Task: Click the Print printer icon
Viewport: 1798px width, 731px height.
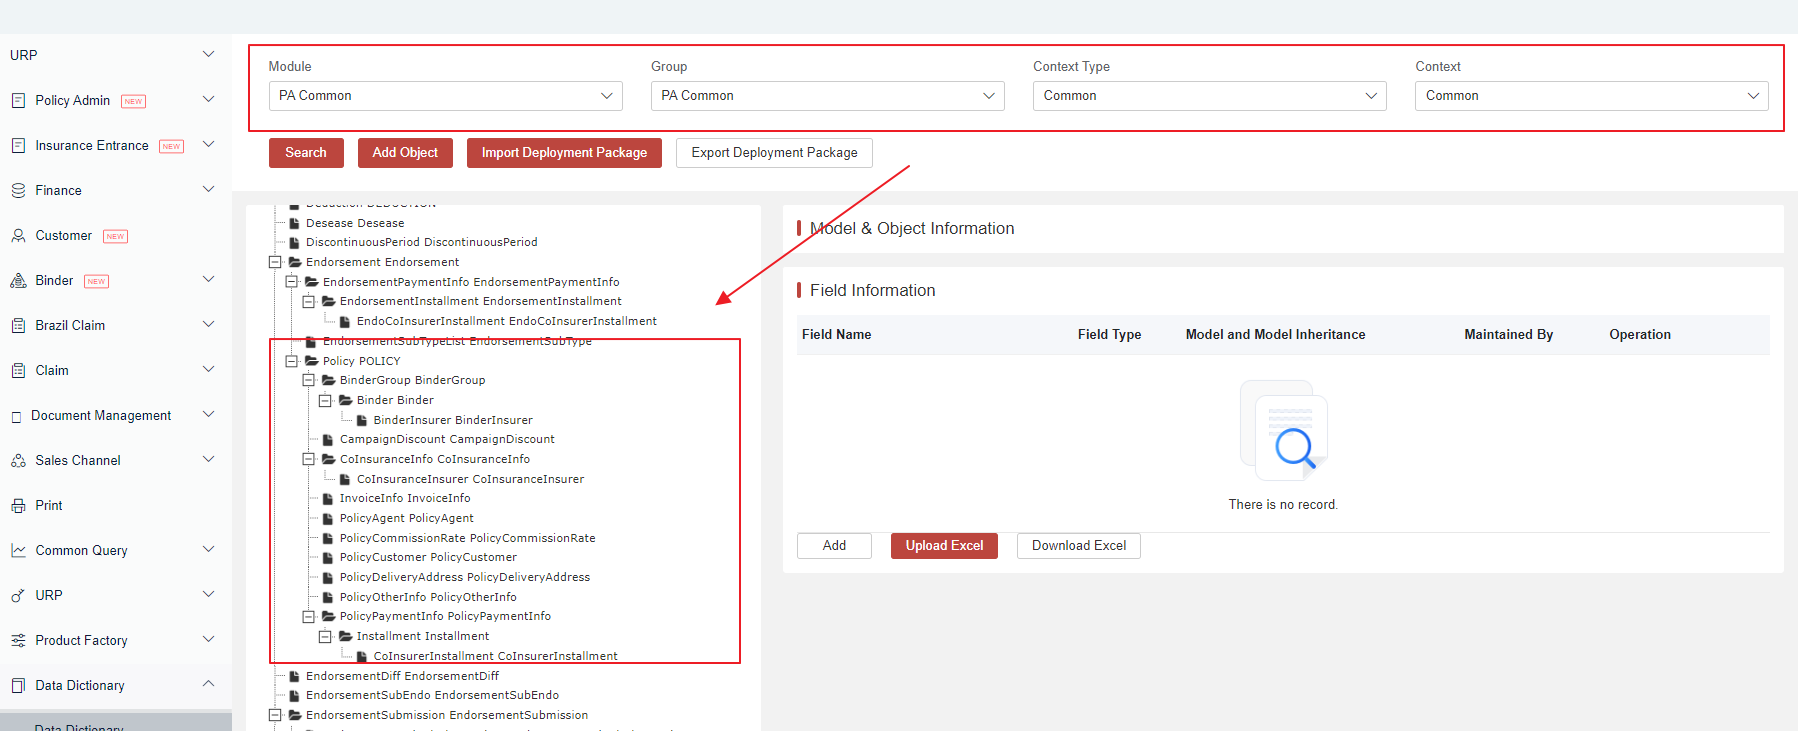Action: (18, 505)
